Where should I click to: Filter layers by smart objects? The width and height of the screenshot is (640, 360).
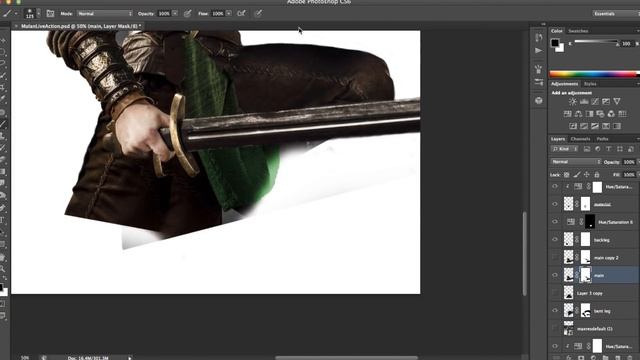(631, 149)
